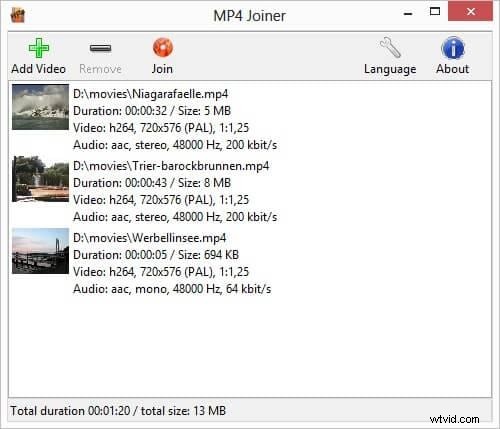Click the Total duration 00:01:20 status text
Image resolution: width=500 pixels, height=429 pixels.
point(118,411)
